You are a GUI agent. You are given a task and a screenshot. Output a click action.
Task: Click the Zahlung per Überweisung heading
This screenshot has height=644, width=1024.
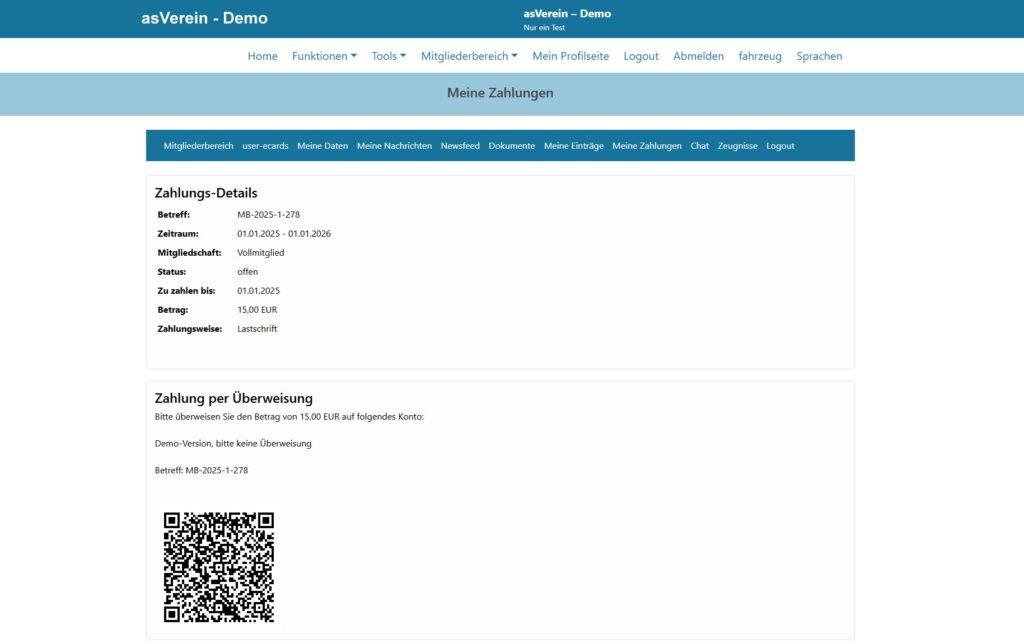click(x=234, y=398)
